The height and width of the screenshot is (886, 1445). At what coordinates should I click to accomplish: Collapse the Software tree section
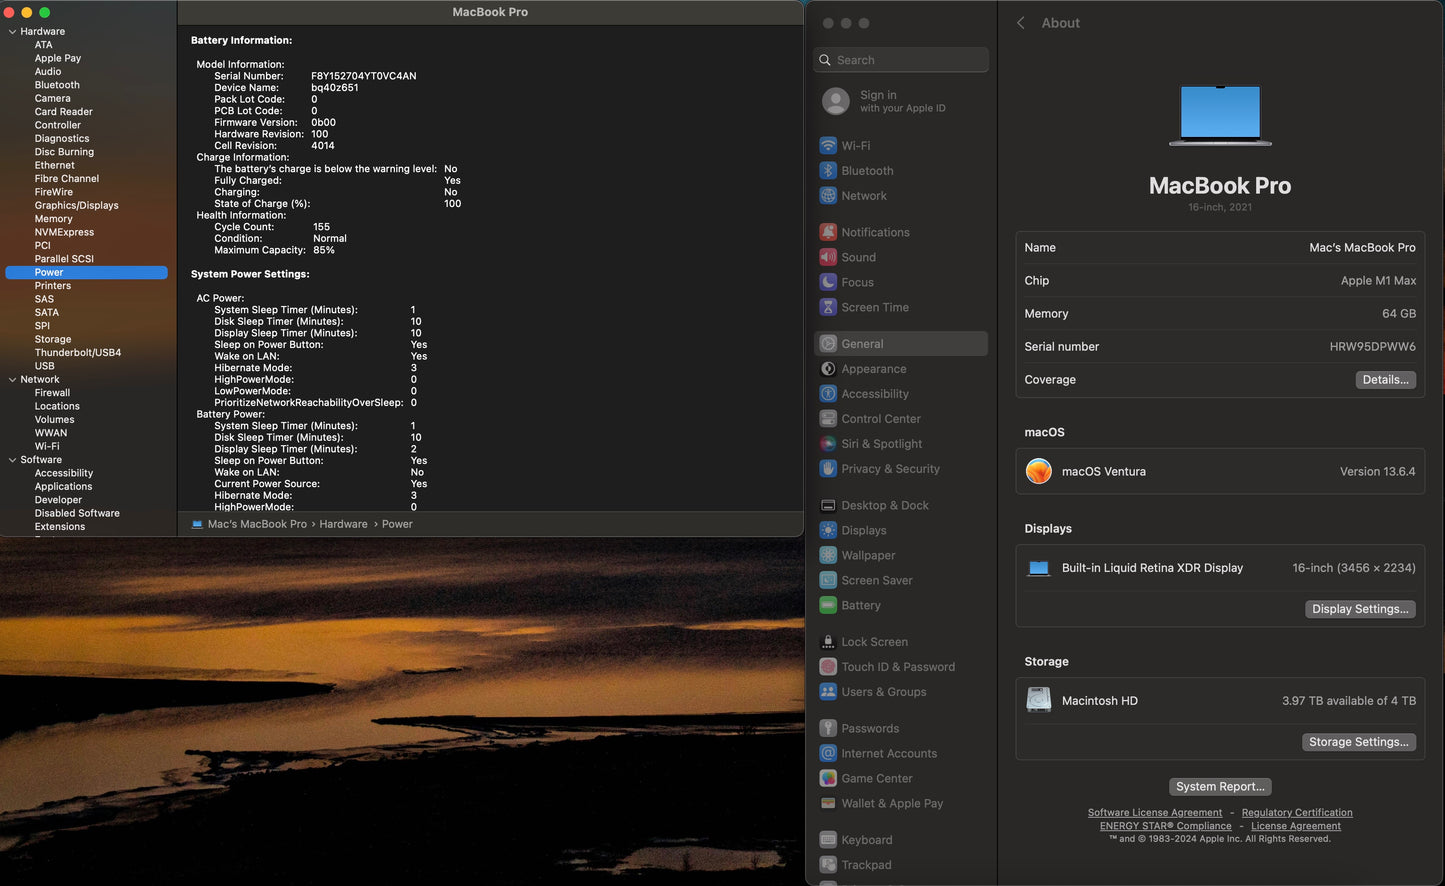[12, 460]
